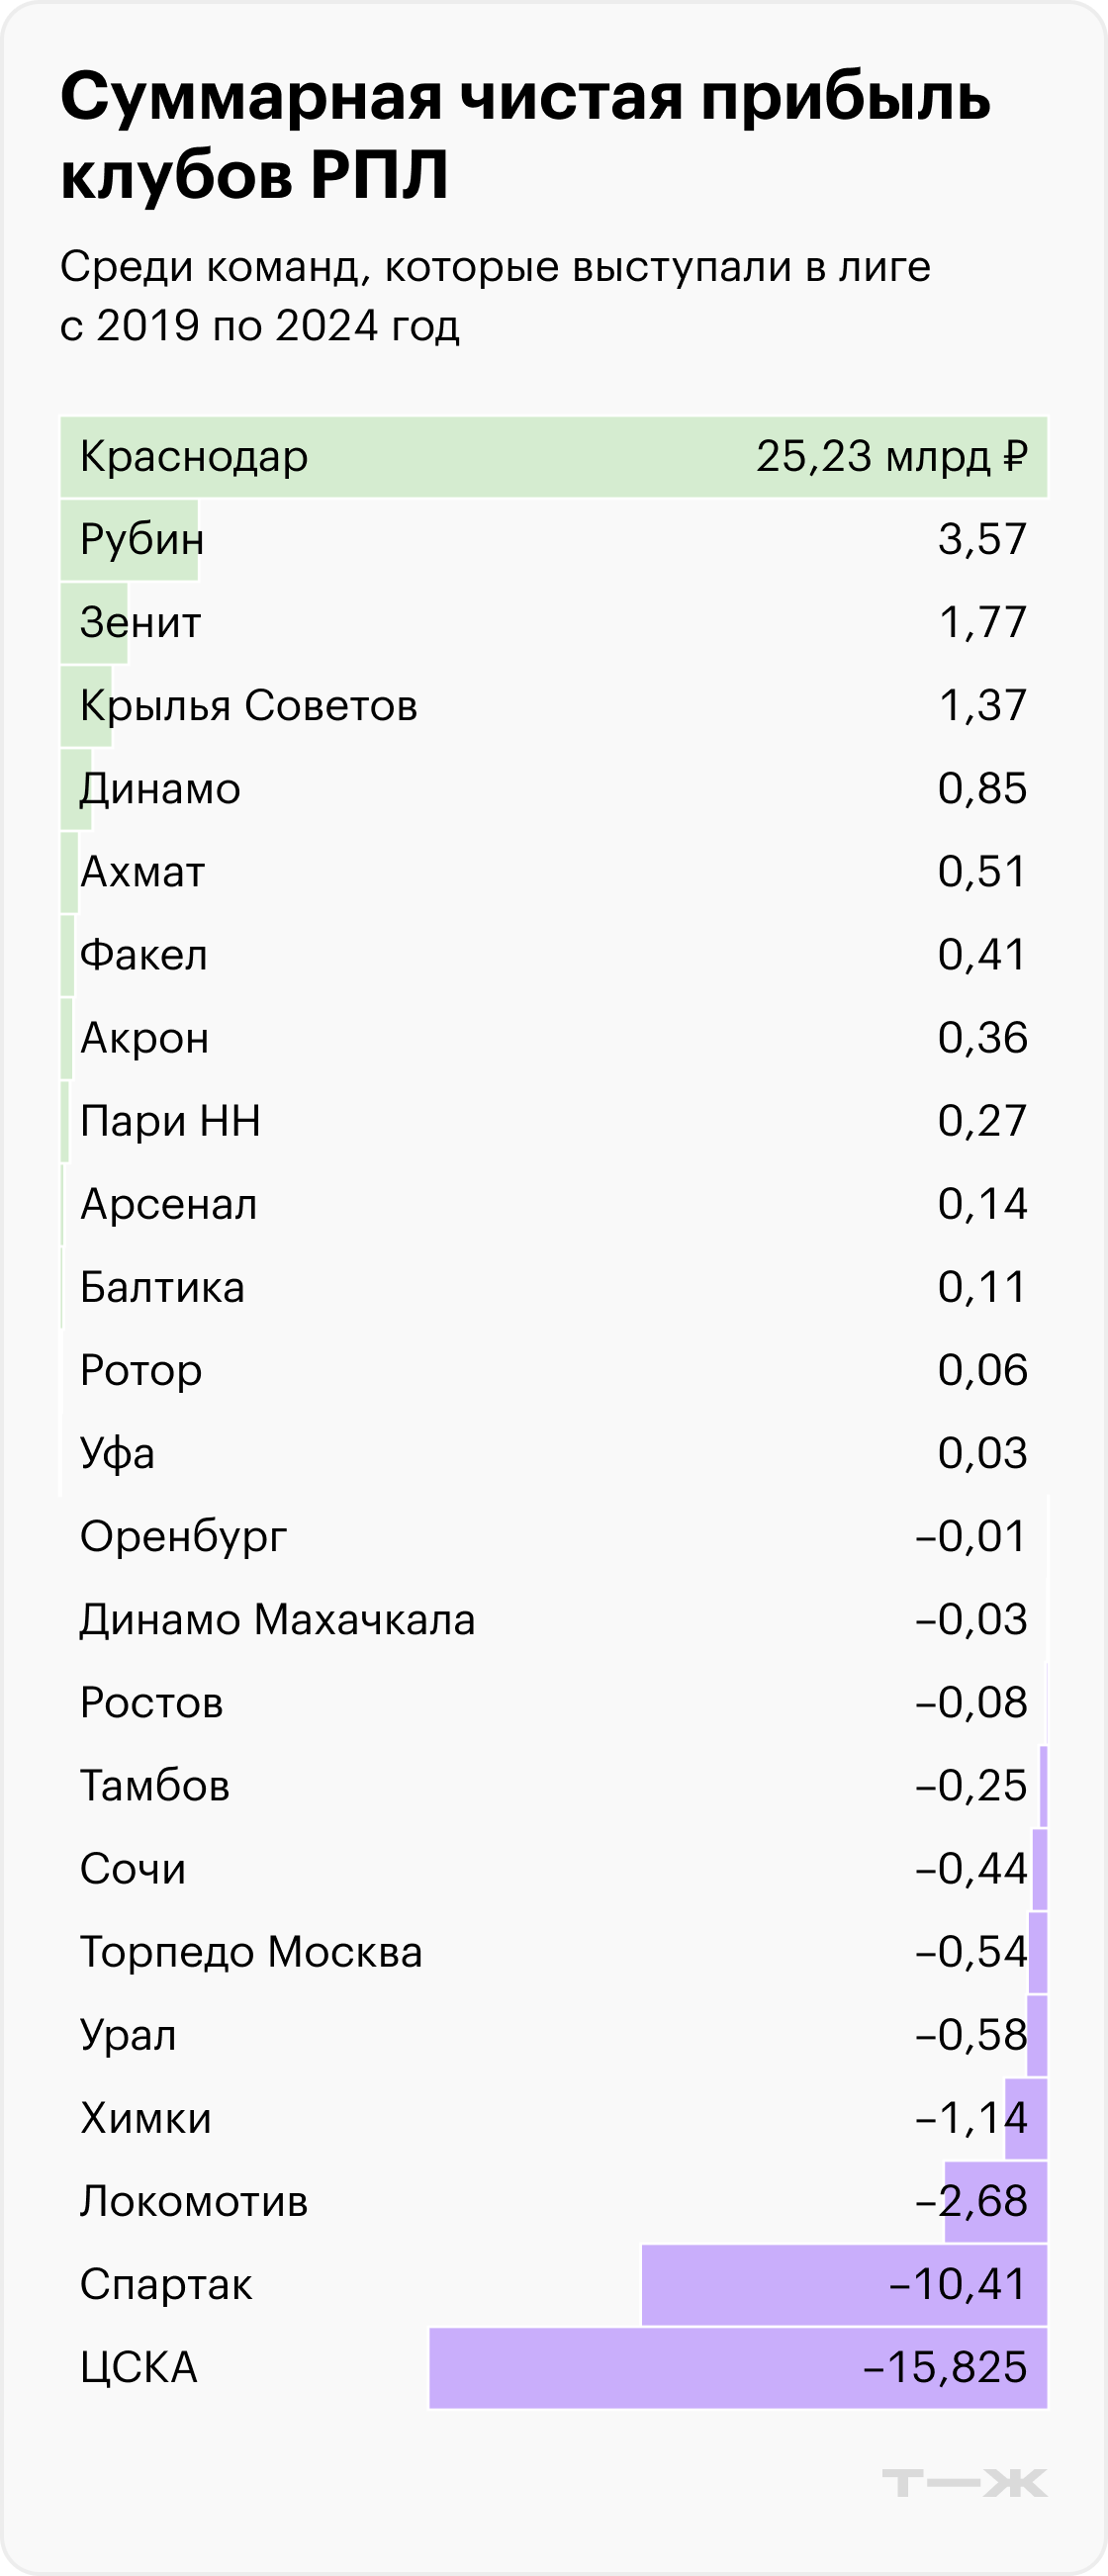1108x2576 pixels.
Task: Click the ЦСКА purple bar
Action: 738,2368
